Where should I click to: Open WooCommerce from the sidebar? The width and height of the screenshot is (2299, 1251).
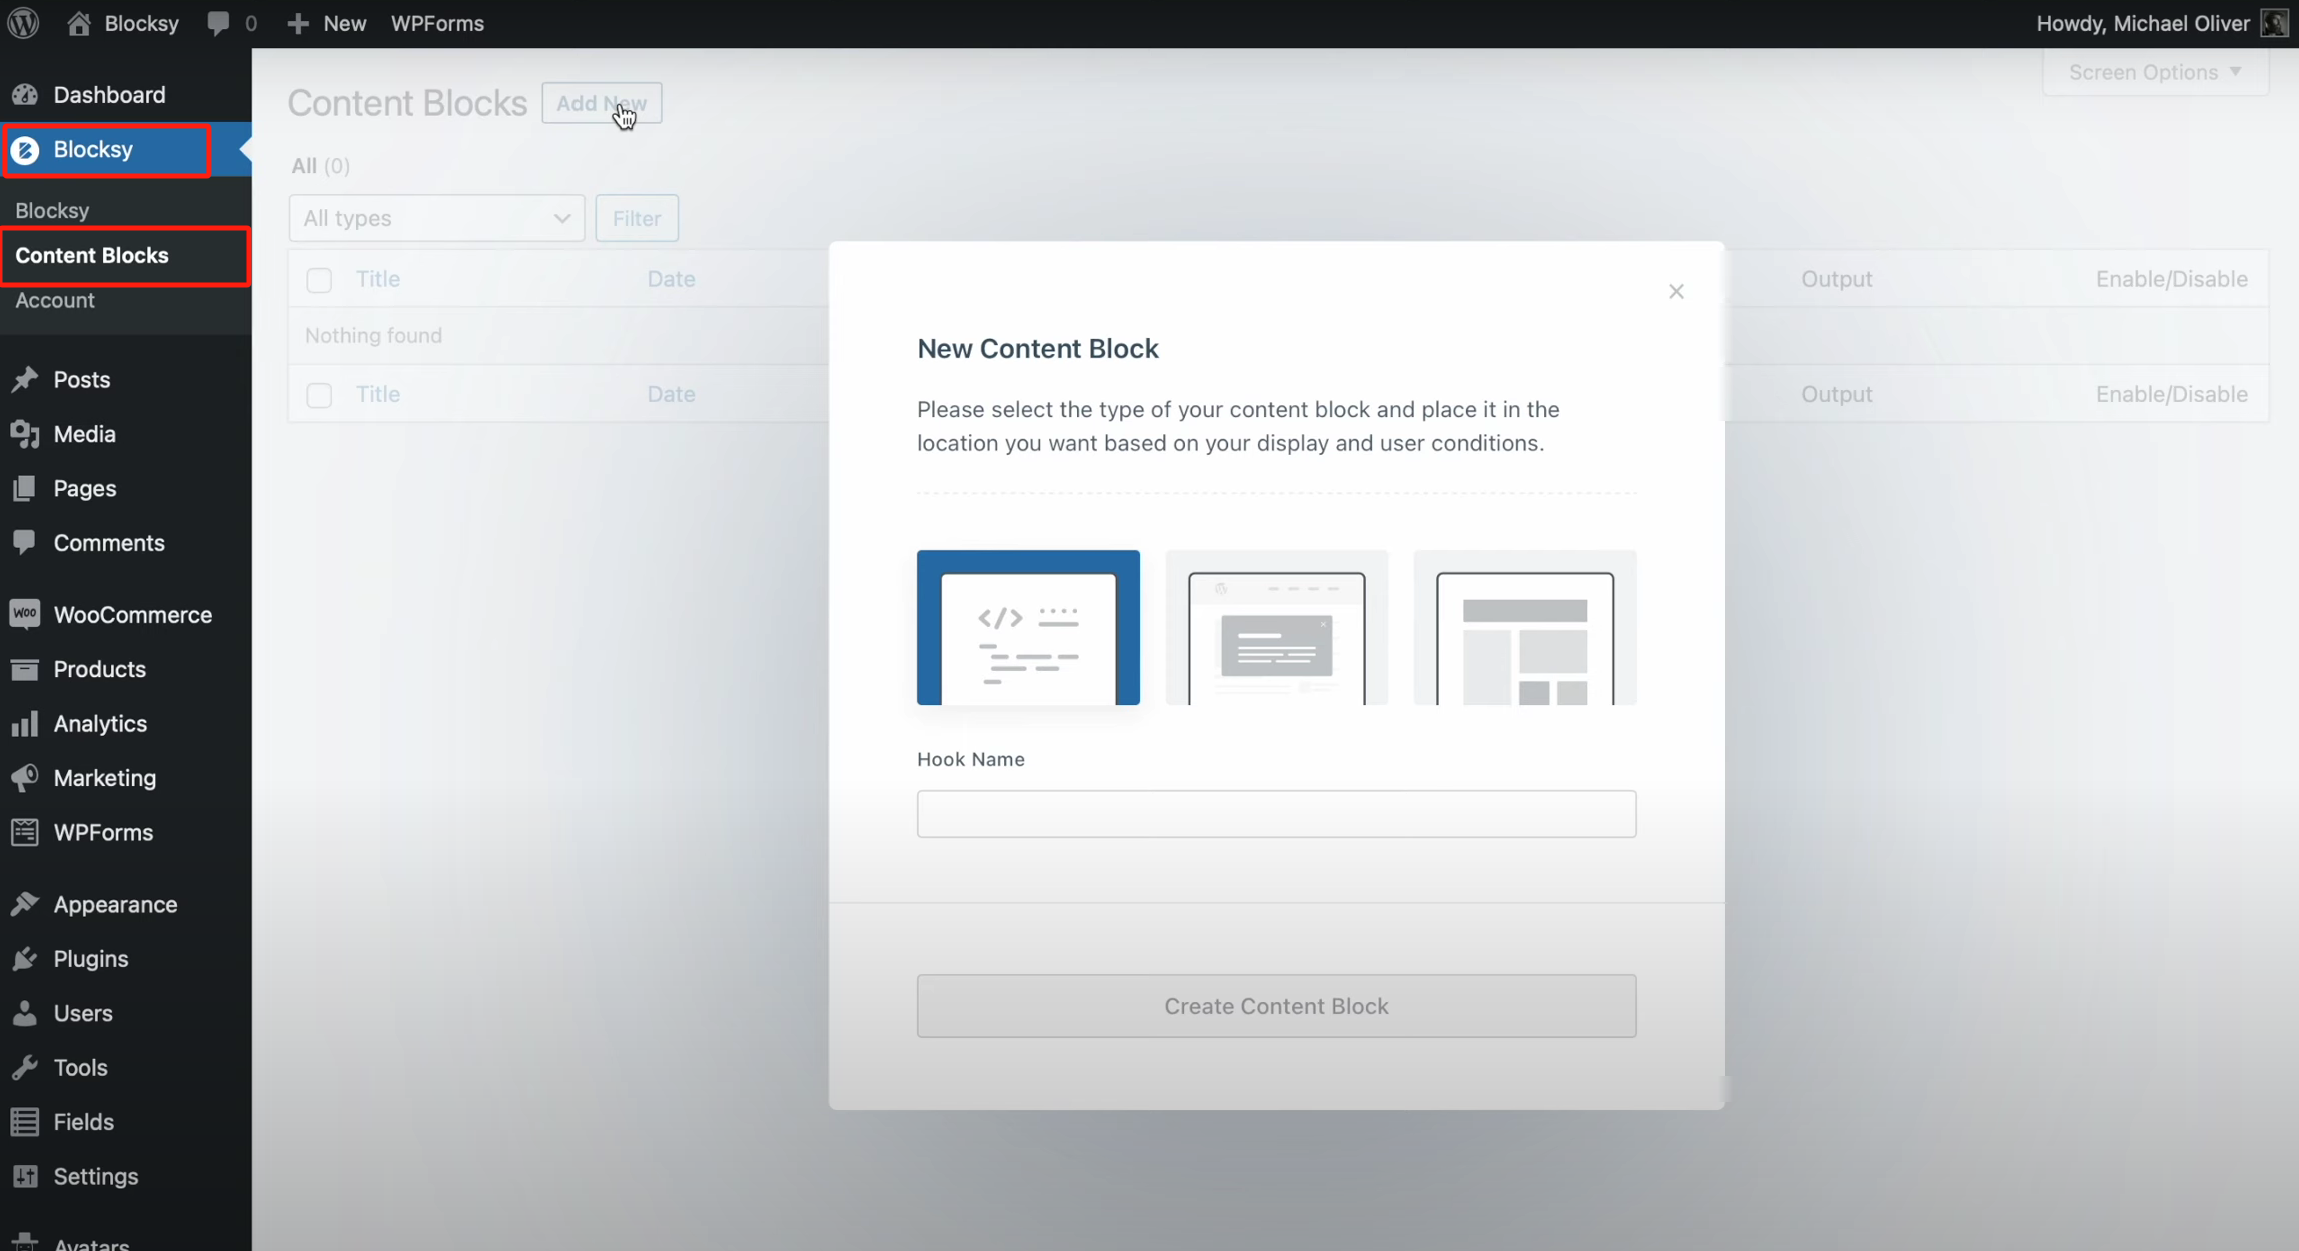(132, 615)
